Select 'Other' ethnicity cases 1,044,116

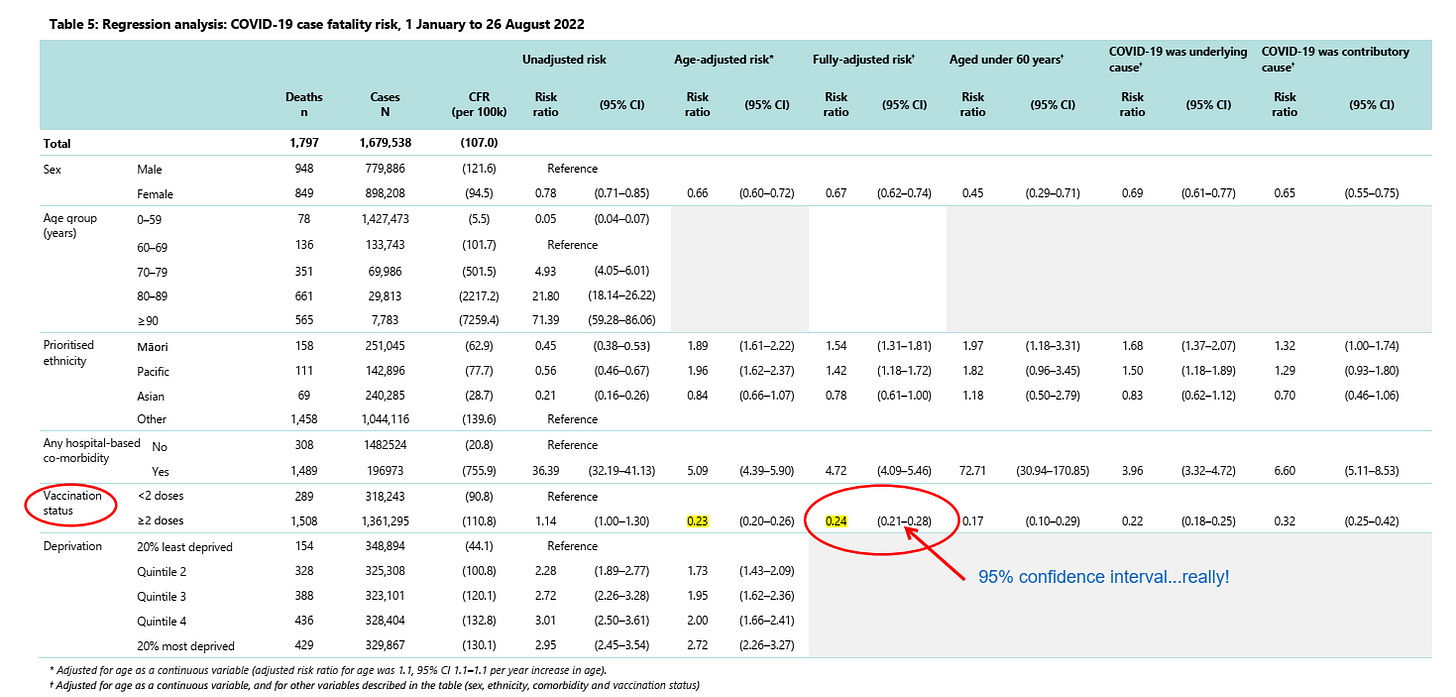(384, 419)
